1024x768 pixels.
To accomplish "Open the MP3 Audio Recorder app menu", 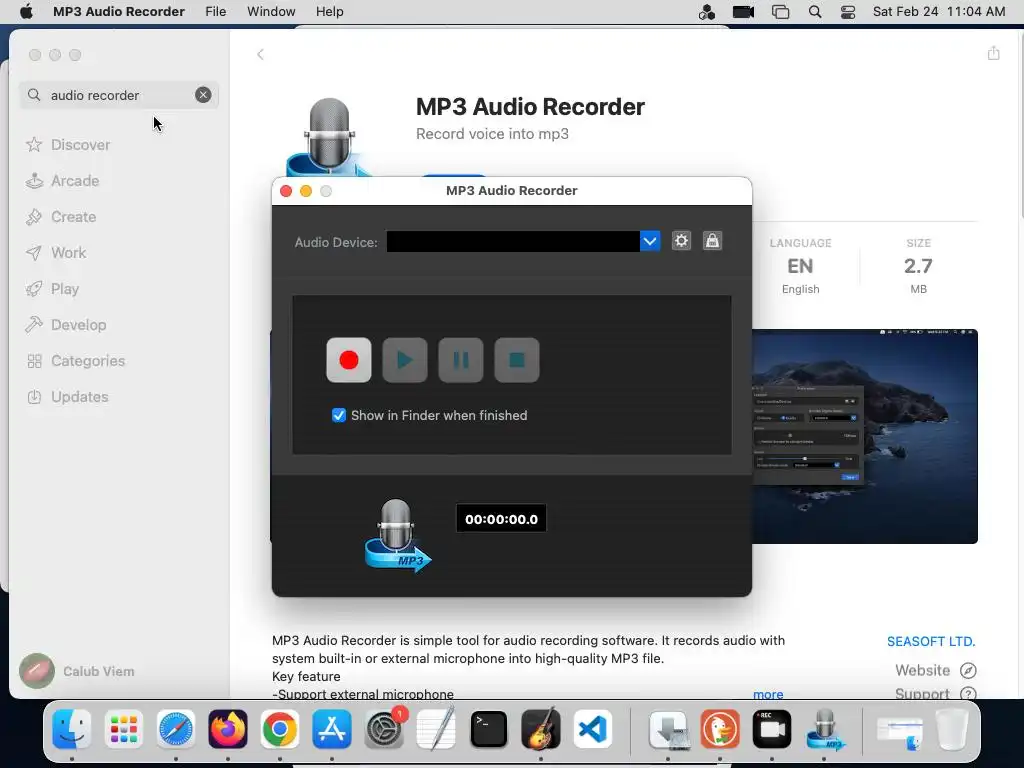I will coord(119,12).
